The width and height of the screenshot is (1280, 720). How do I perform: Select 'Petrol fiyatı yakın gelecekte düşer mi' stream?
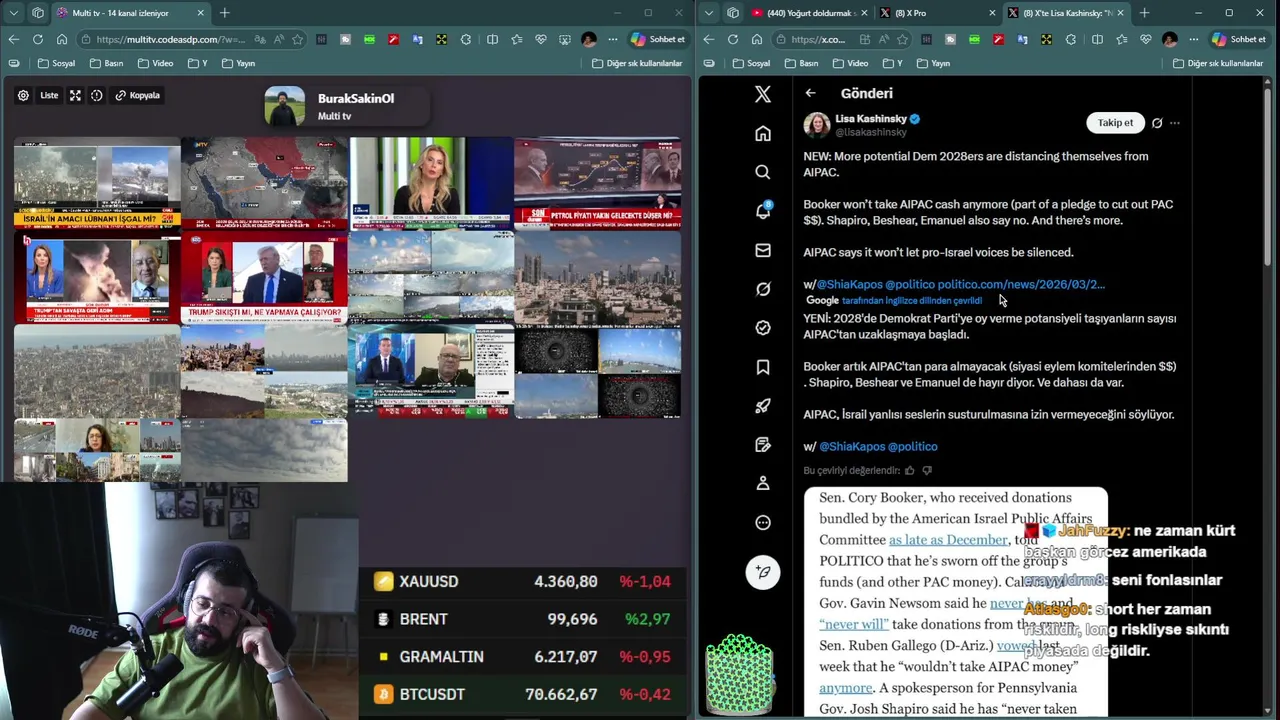(597, 183)
